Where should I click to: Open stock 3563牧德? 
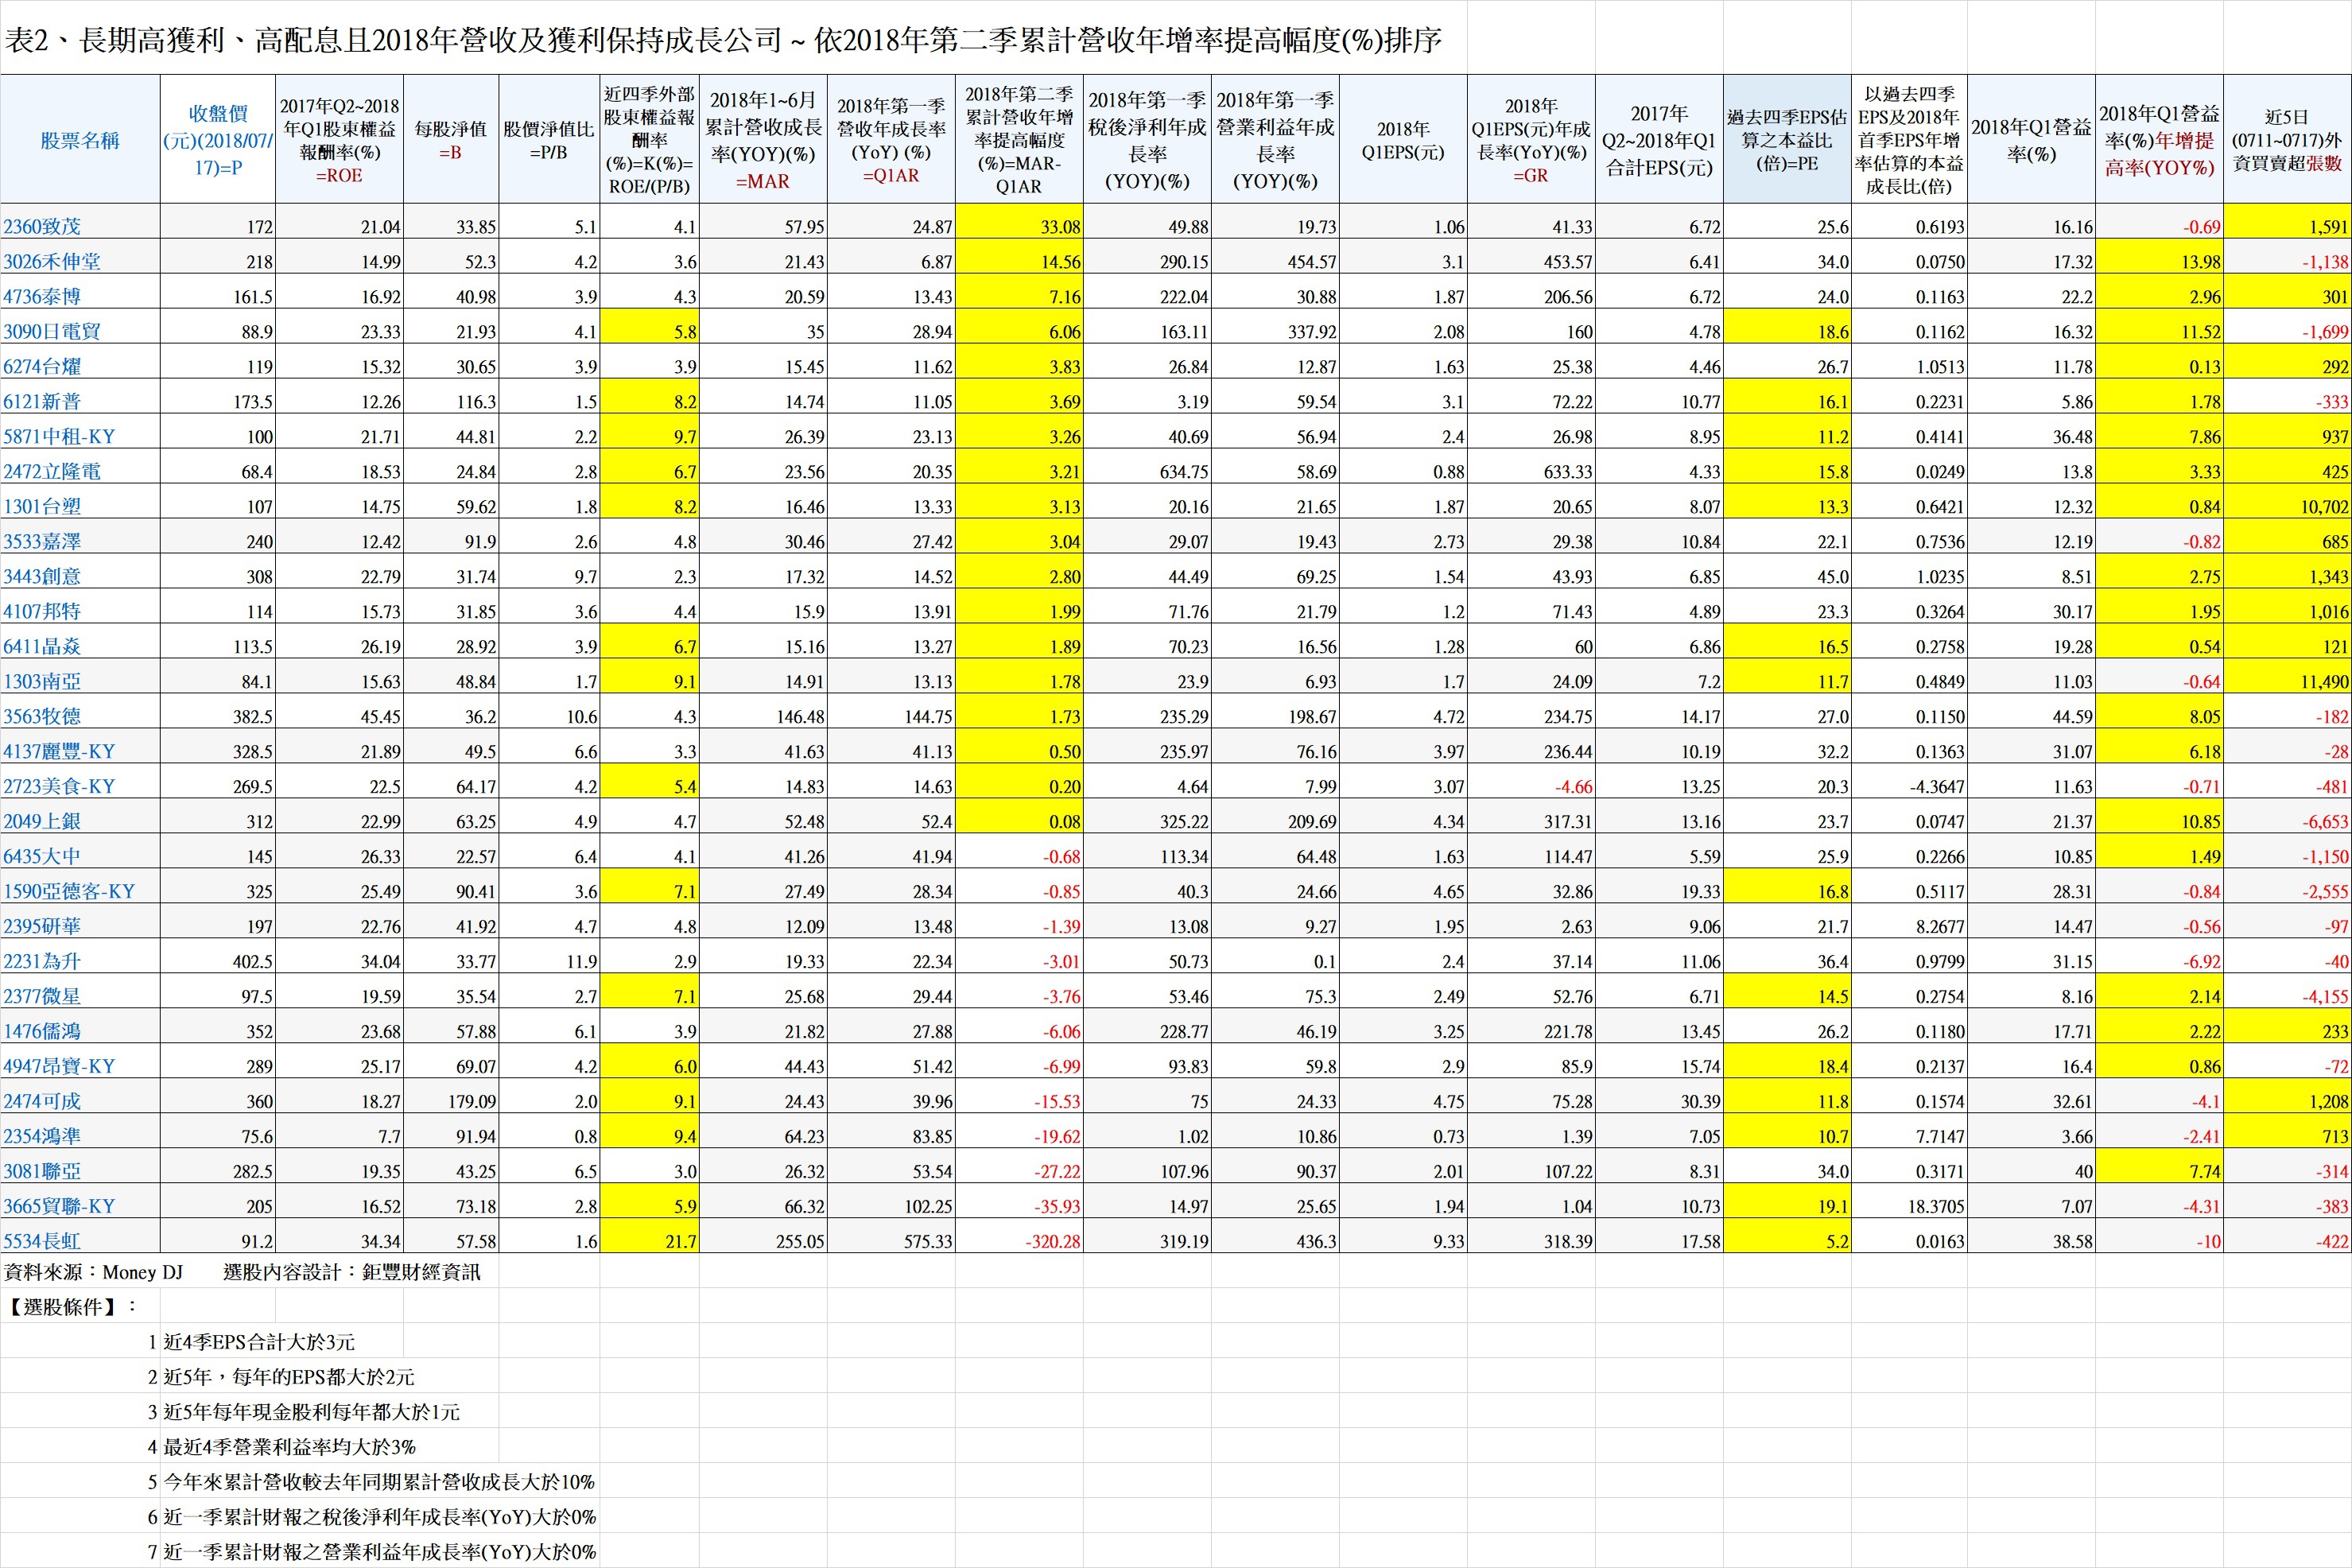[42, 717]
